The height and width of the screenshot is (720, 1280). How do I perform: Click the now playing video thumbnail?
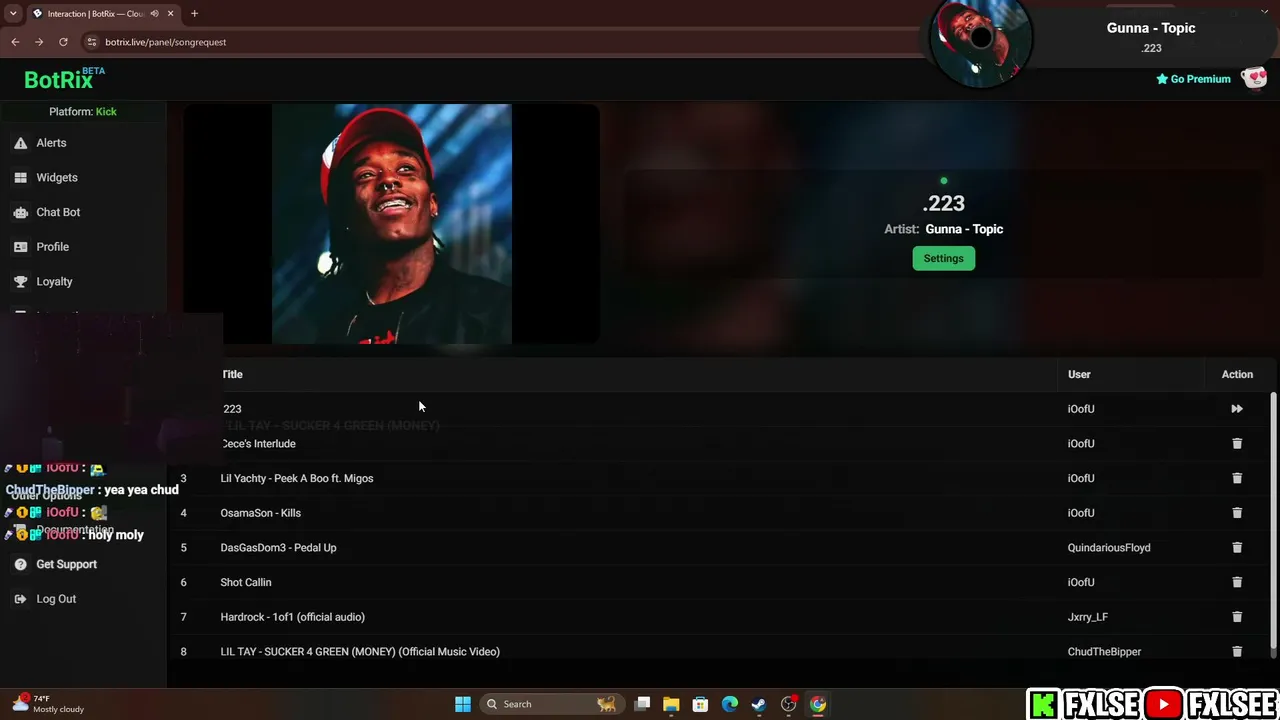pyautogui.click(x=392, y=224)
